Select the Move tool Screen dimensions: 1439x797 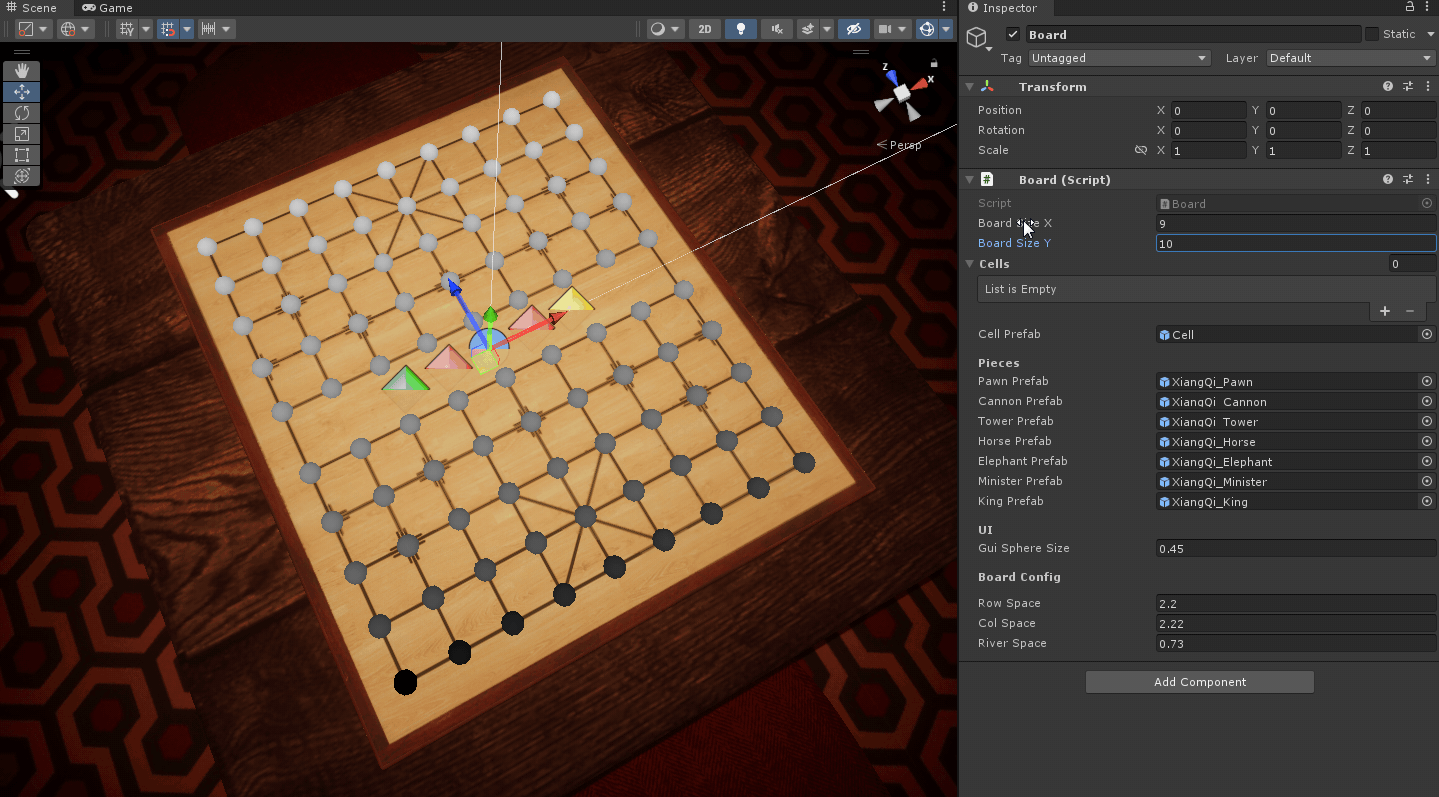pos(21,91)
